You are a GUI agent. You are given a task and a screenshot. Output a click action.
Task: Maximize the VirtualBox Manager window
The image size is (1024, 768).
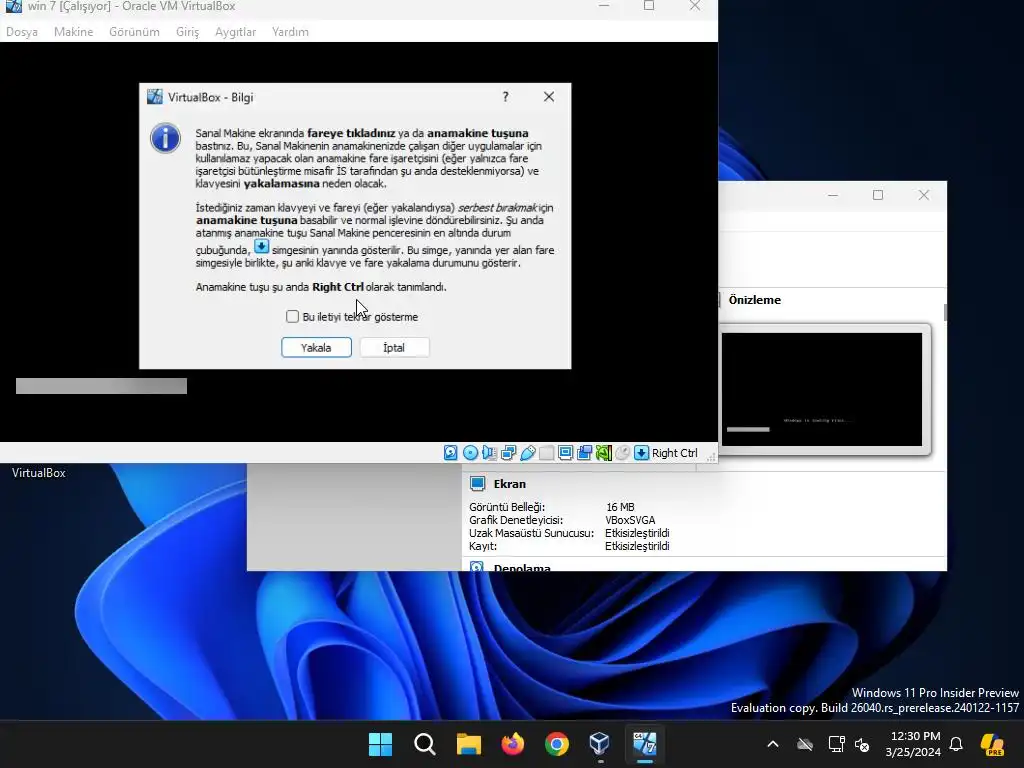(878, 195)
